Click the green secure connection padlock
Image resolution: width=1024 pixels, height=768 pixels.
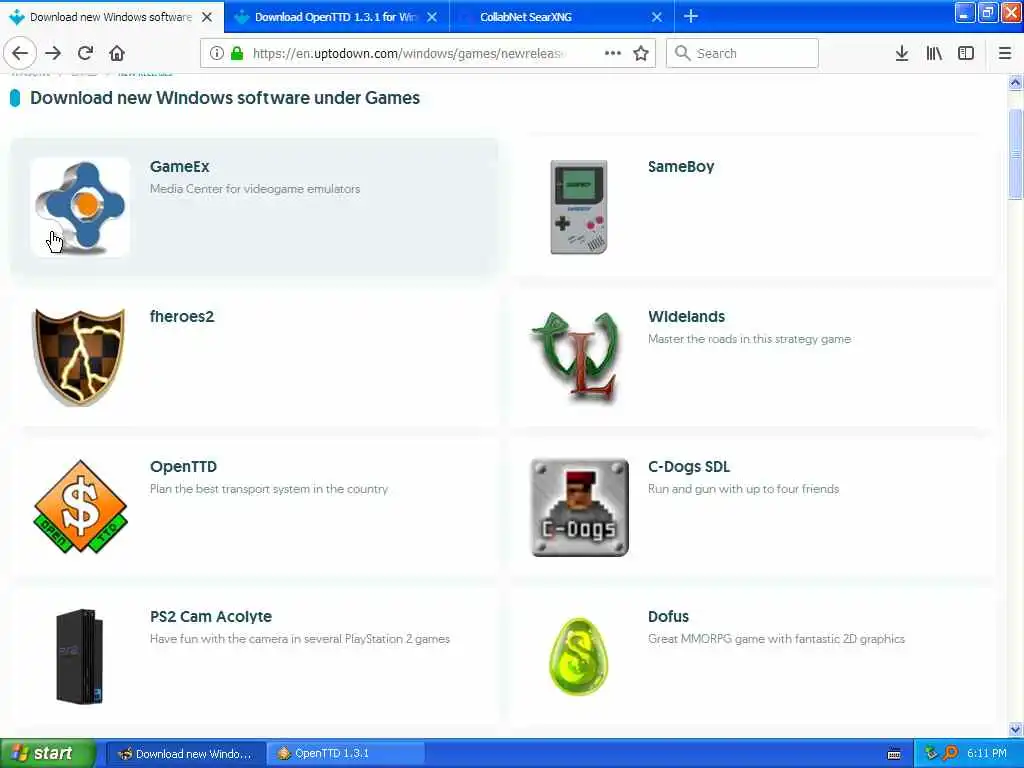pyautogui.click(x=236, y=54)
